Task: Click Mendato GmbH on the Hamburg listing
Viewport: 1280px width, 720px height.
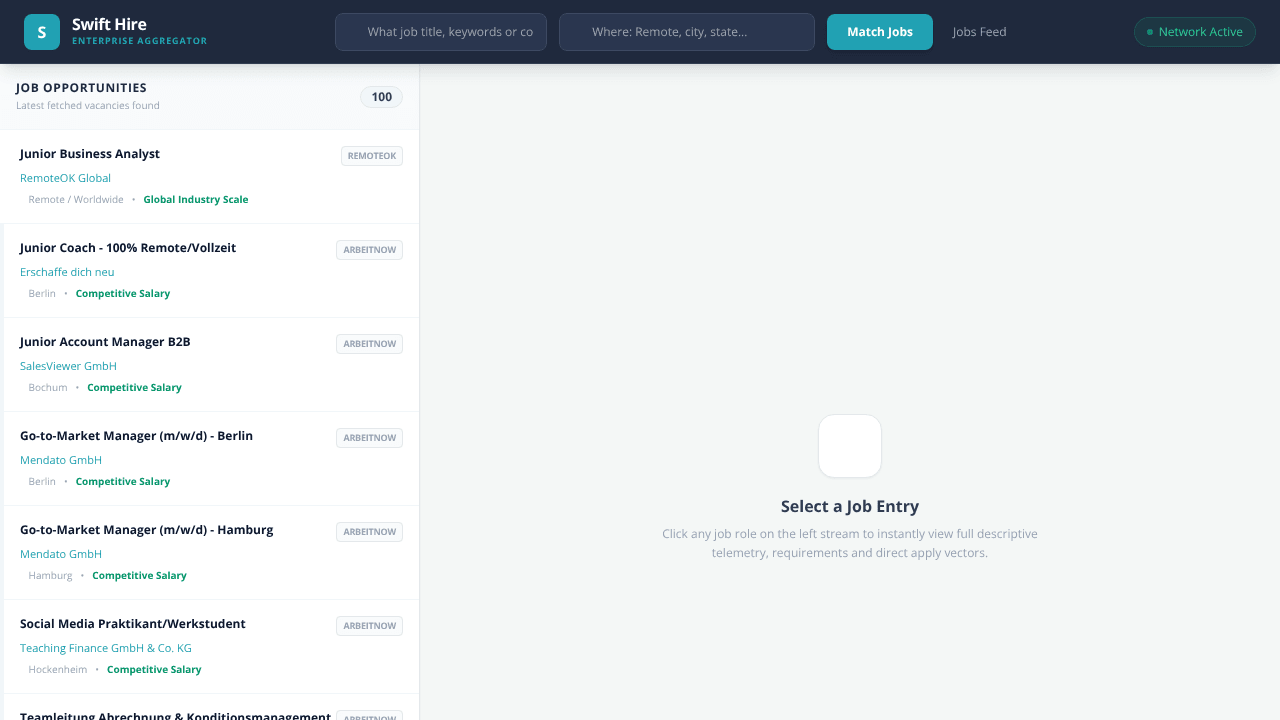Action: click(x=61, y=554)
